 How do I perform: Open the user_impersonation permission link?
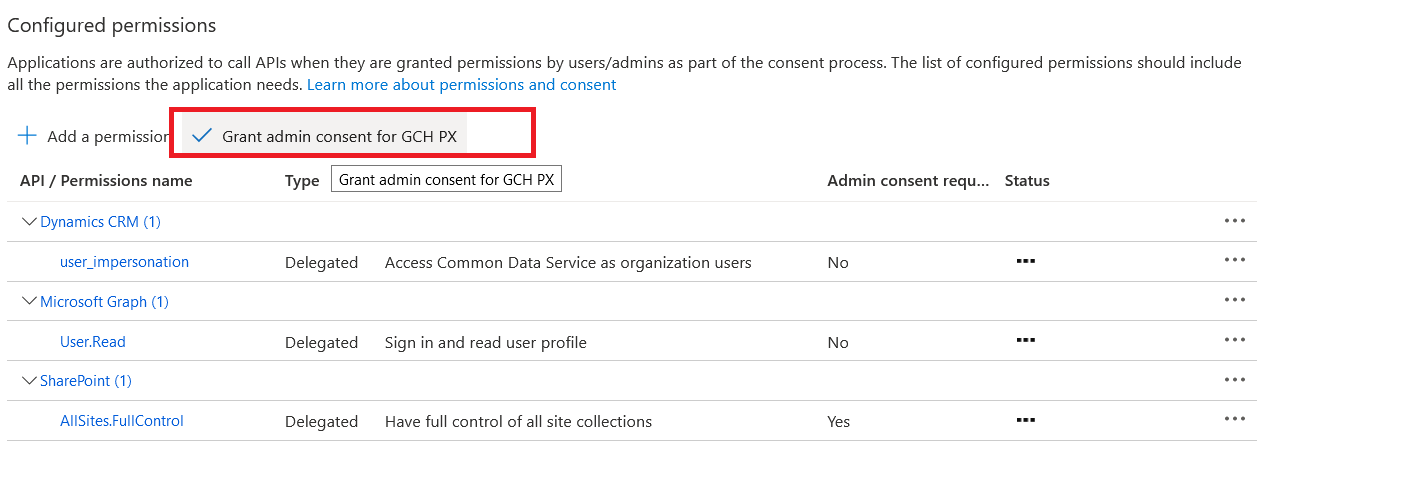point(124,262)
